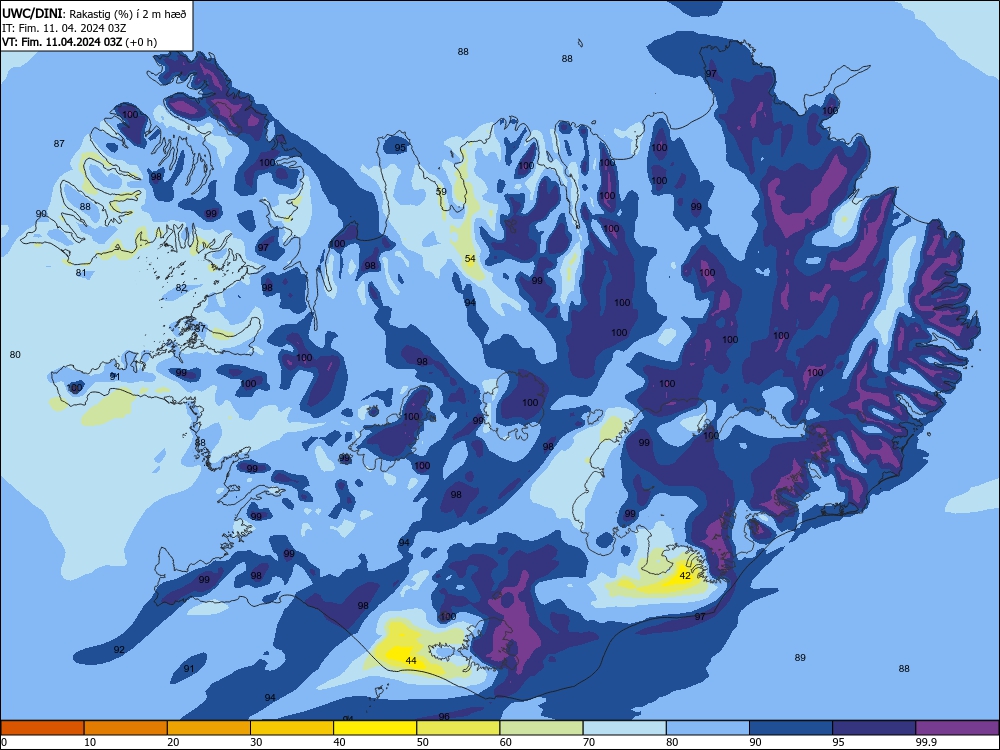Select the orange 10–20 legend color block
Screen dimensions: 1000x750
tap(126, 728)
